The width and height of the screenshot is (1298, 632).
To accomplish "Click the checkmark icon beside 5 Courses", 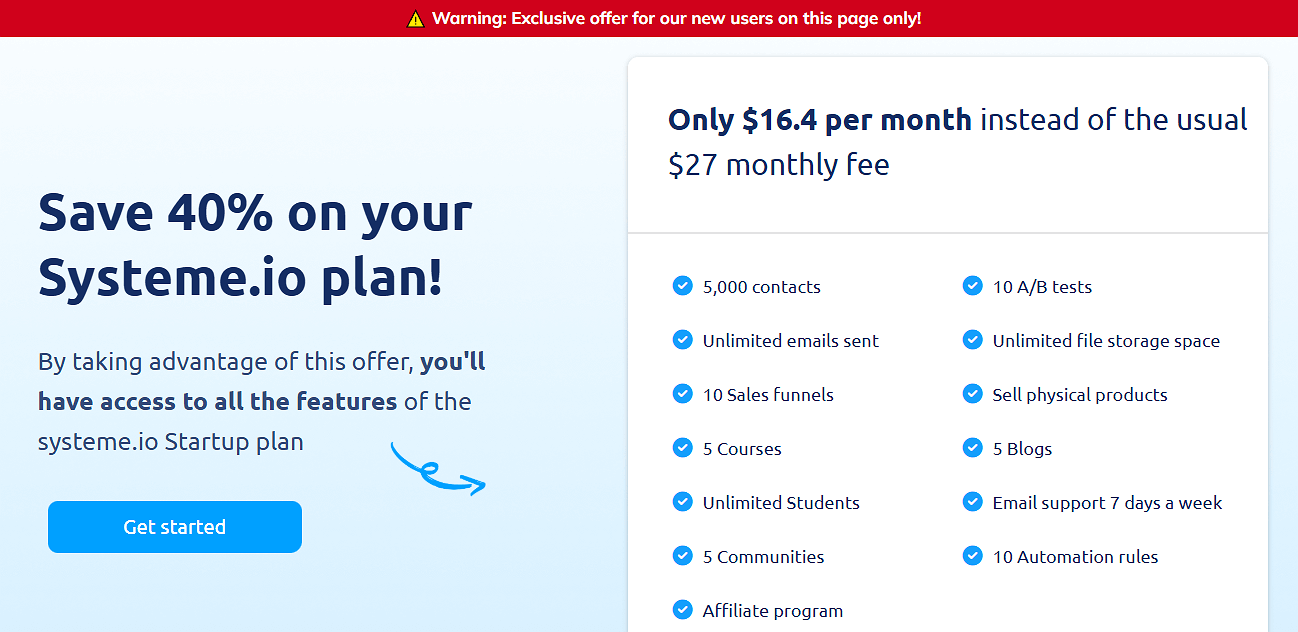I will [682, 449].
